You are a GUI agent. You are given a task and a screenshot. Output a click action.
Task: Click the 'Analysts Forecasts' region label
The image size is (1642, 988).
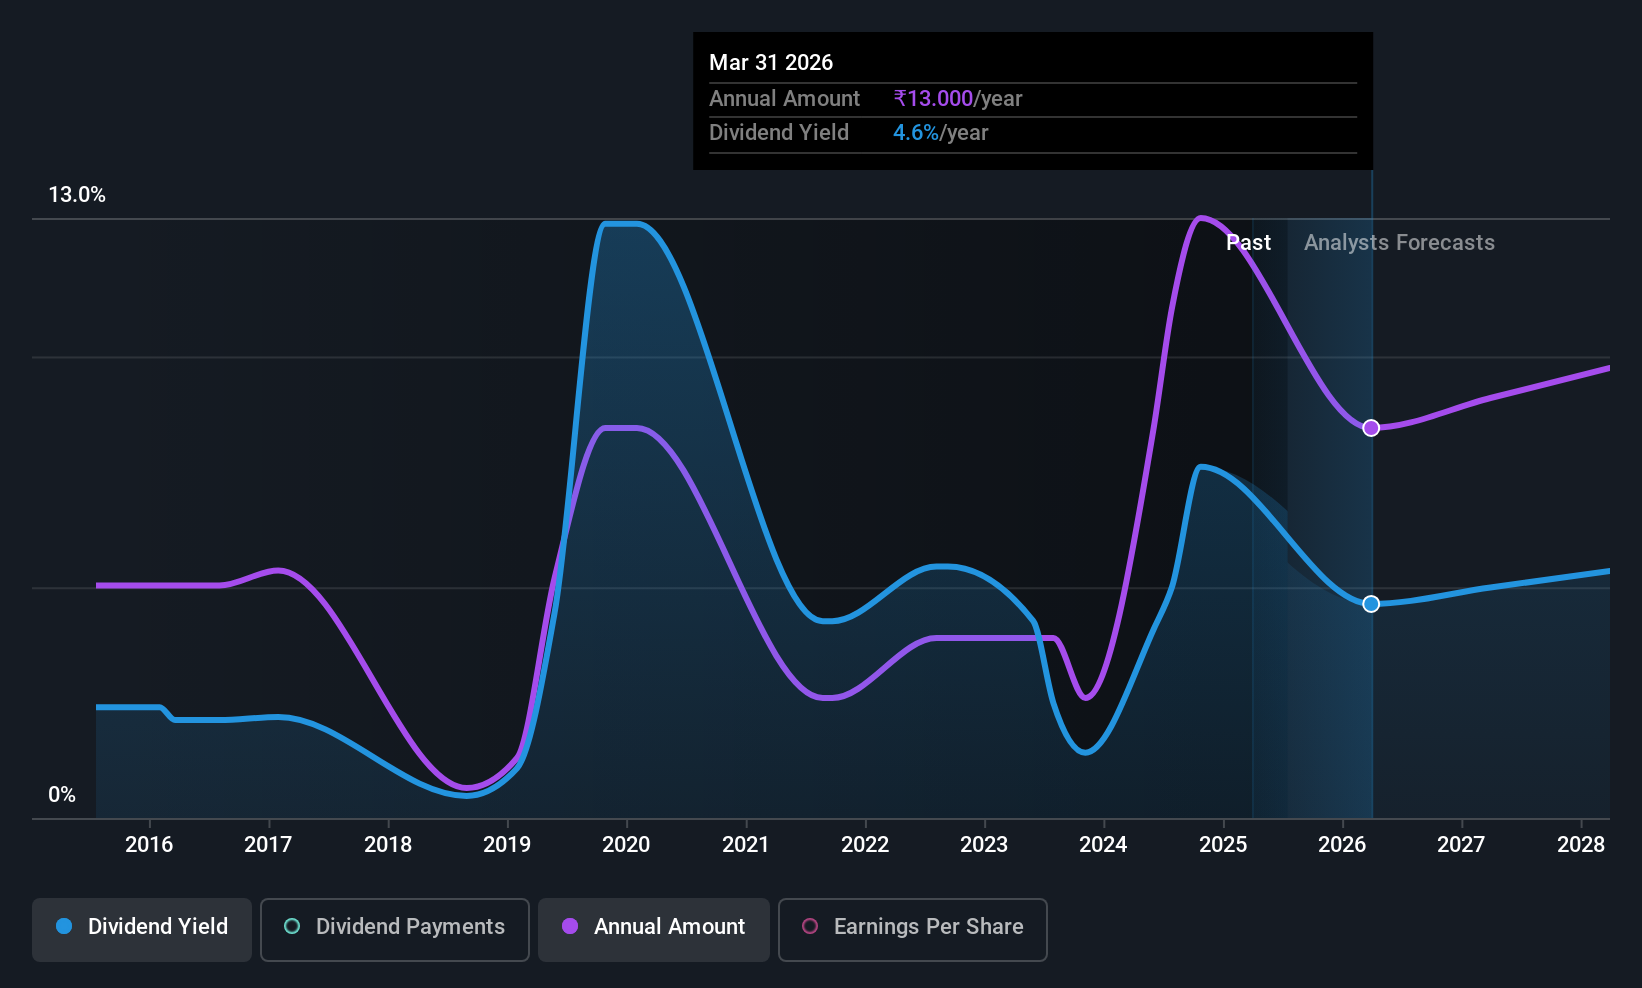pos(1399,243)
